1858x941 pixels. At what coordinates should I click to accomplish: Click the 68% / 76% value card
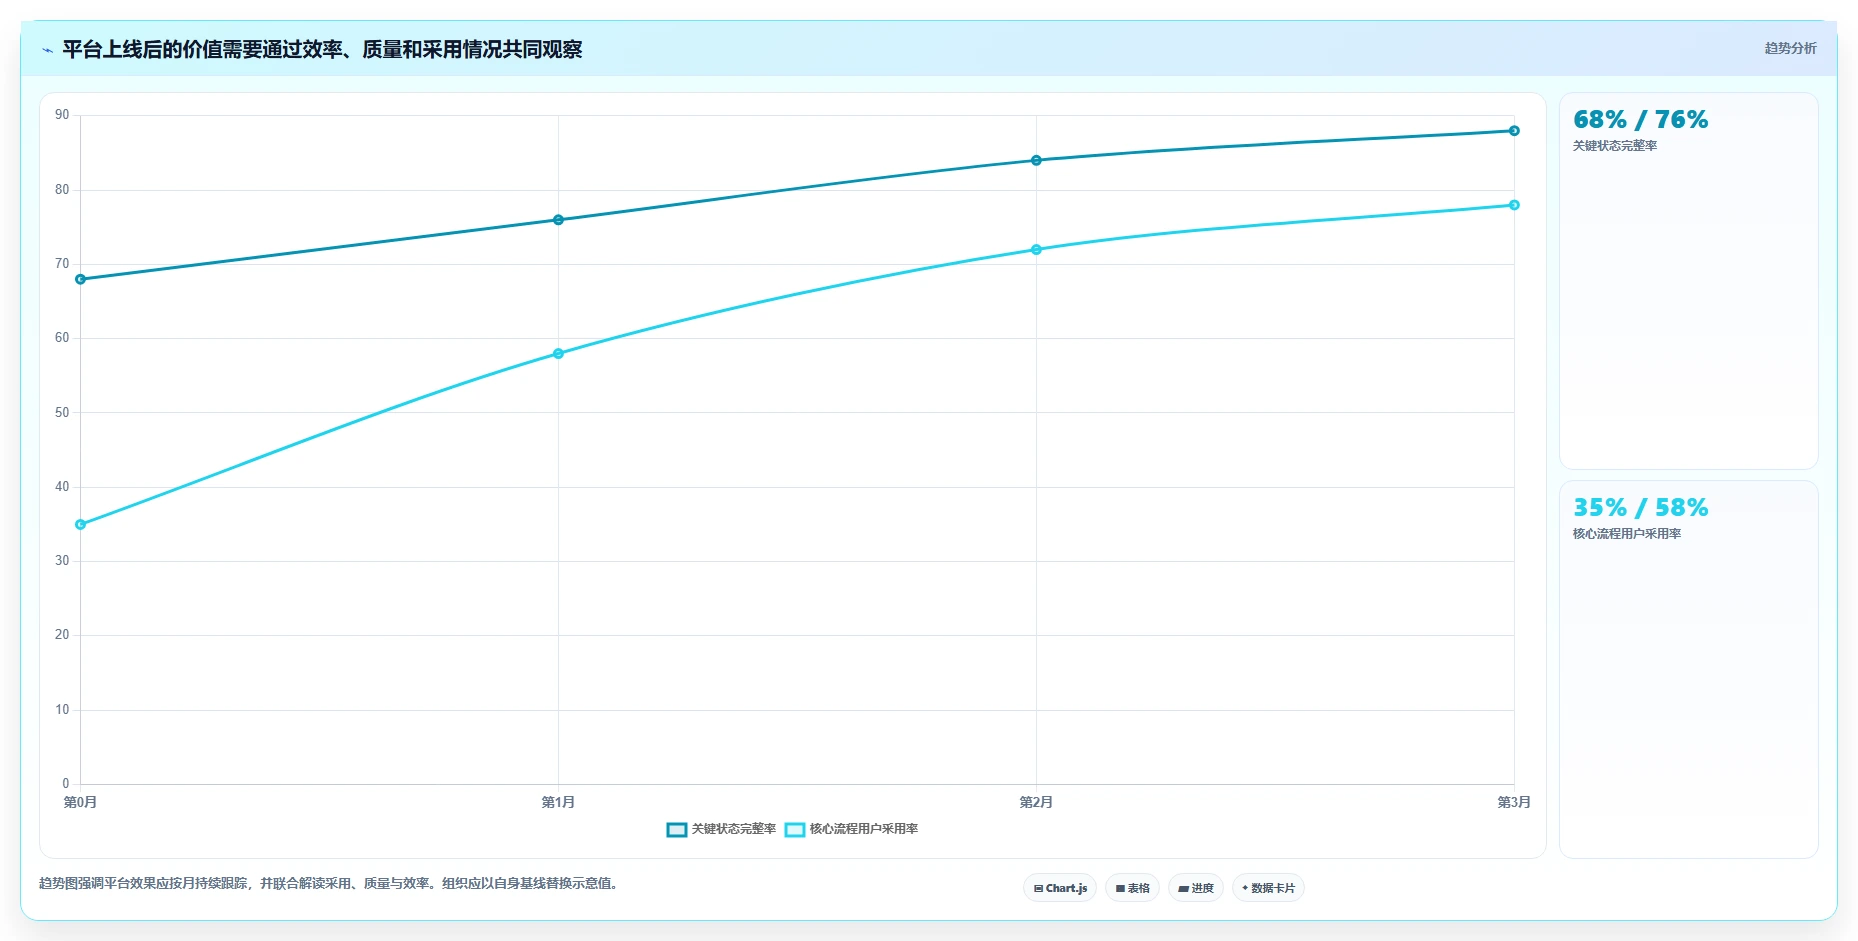coord(1689,281)
